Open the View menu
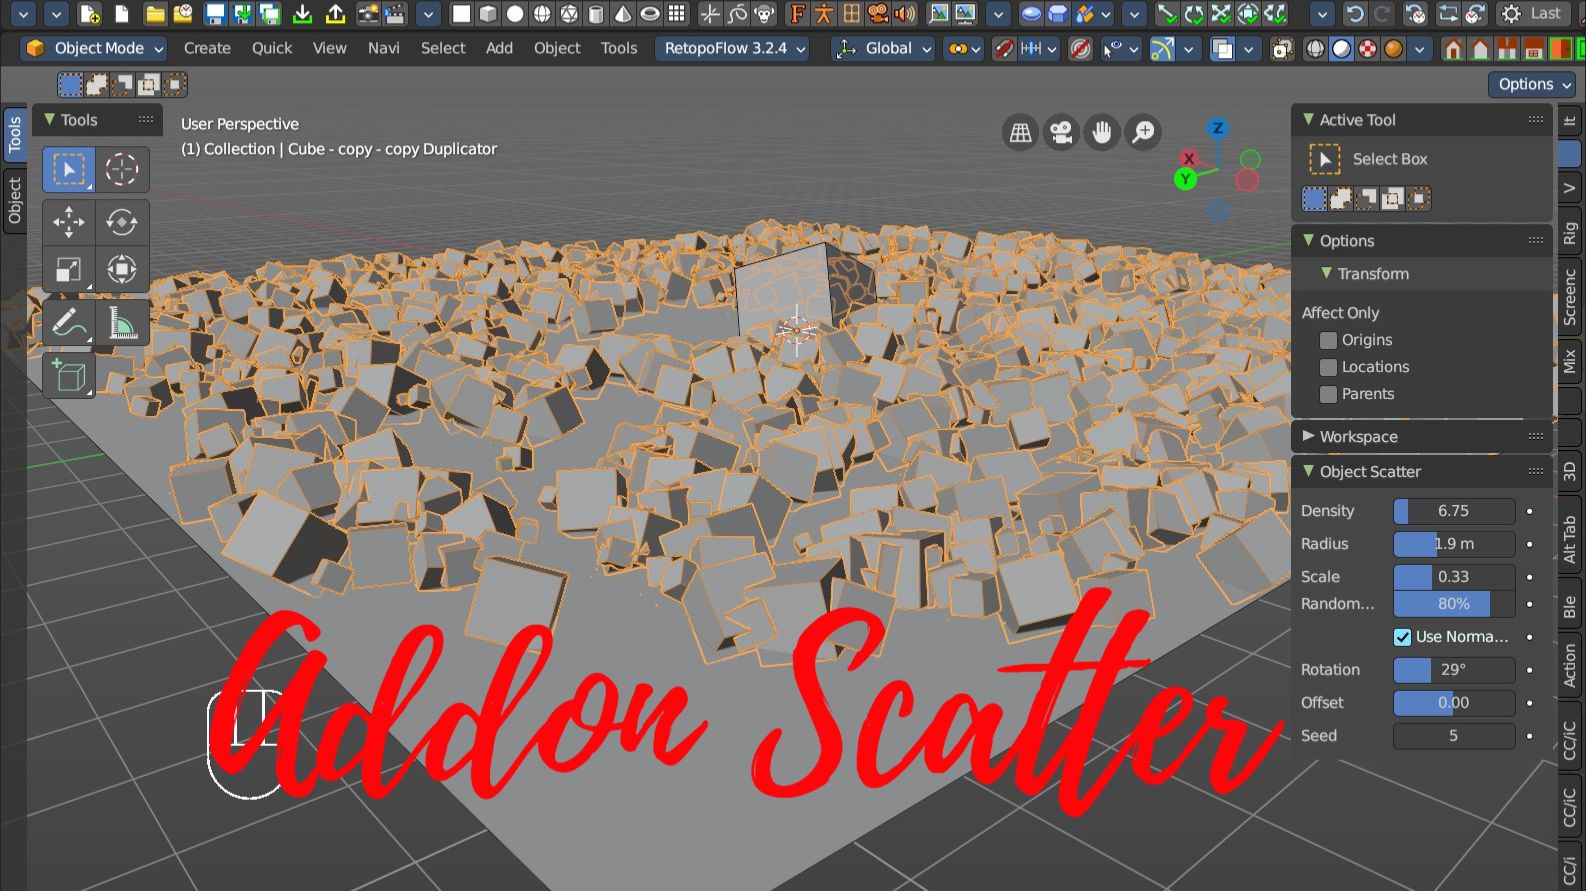 point(330,48)
